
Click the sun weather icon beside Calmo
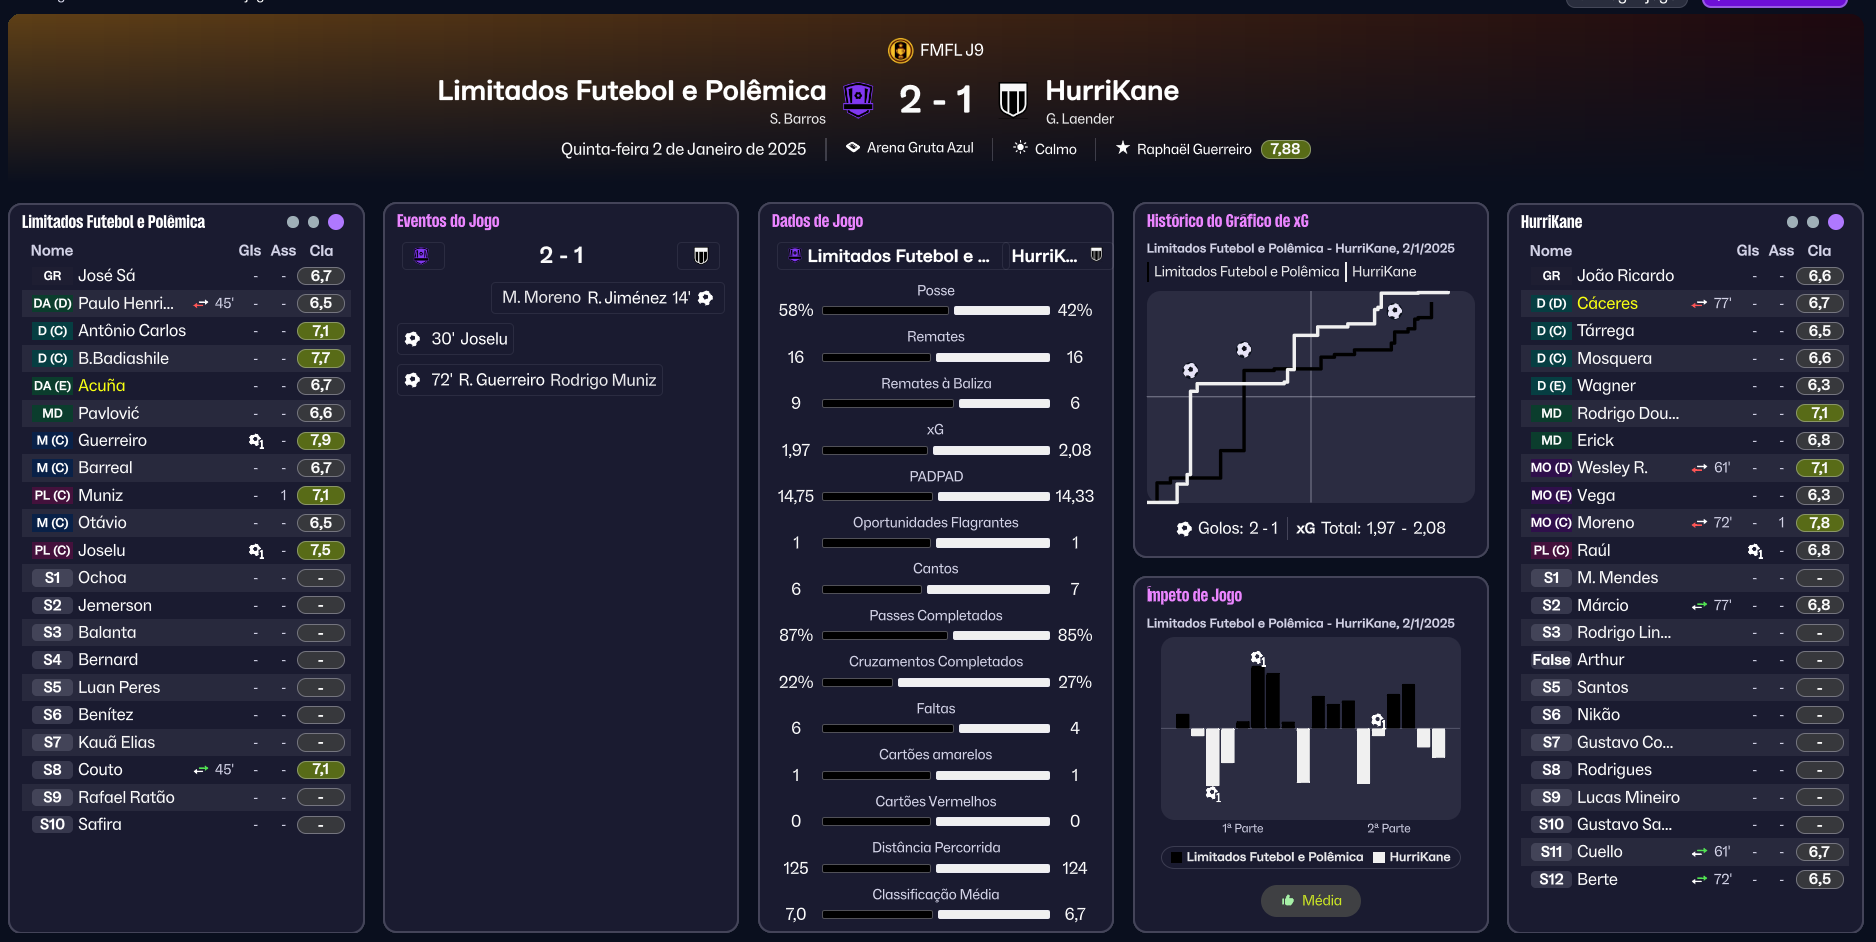1020,148
